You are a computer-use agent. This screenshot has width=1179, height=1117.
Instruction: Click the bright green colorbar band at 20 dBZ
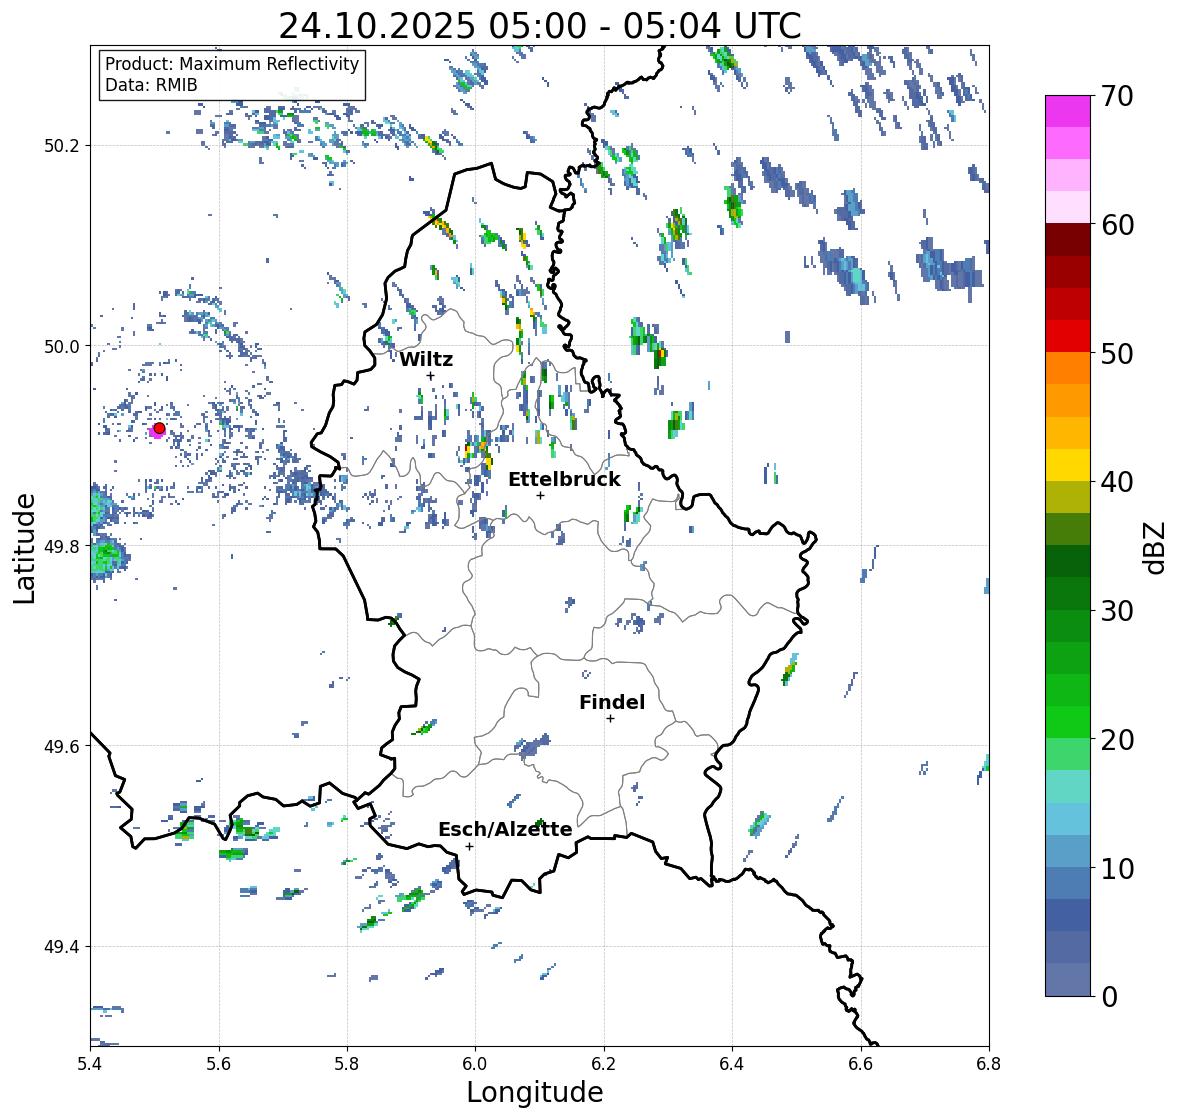(1068, 722)
